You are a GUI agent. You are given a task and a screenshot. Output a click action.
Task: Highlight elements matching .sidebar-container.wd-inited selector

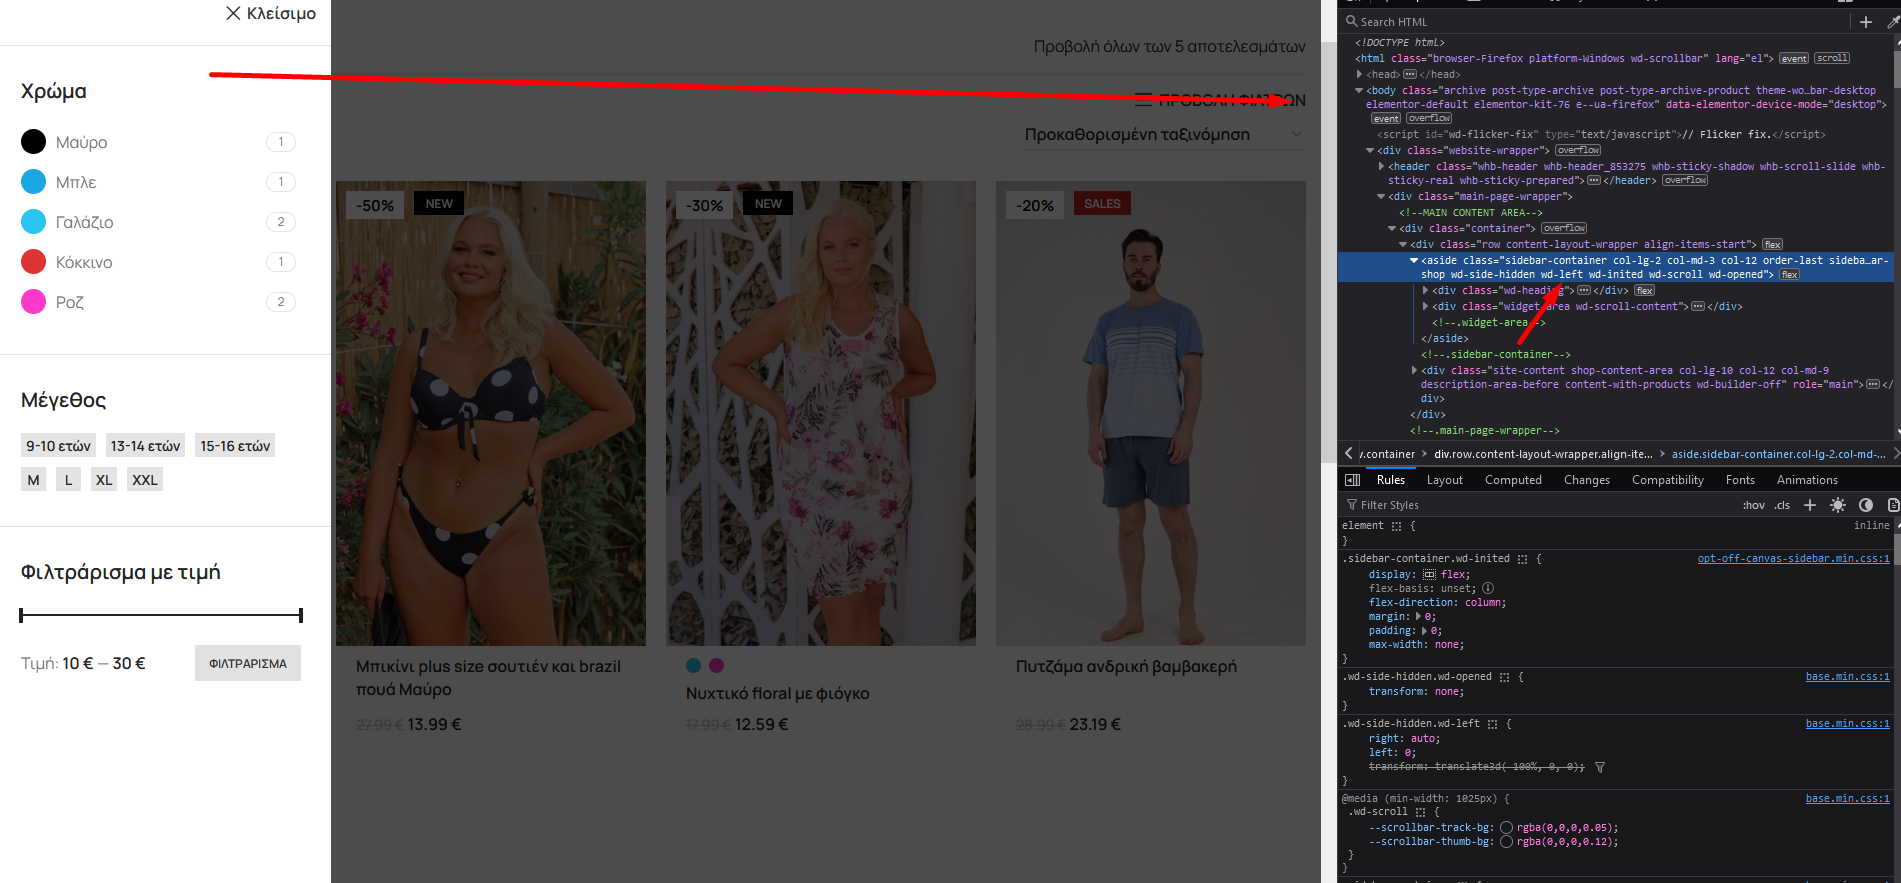[1522, 559]
